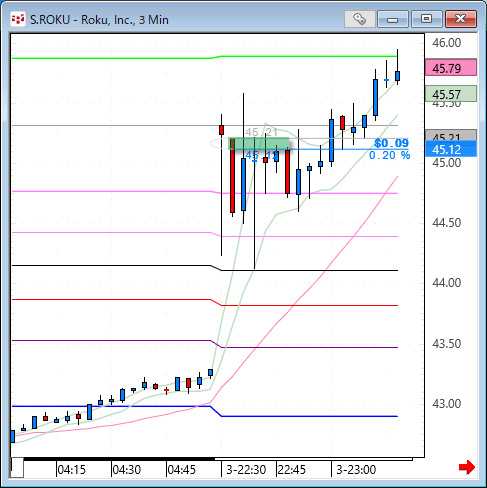The image size is (487, 488).
Task: Click the white box at time axis start
Action: pyautogui.click(x=17, y=468)
